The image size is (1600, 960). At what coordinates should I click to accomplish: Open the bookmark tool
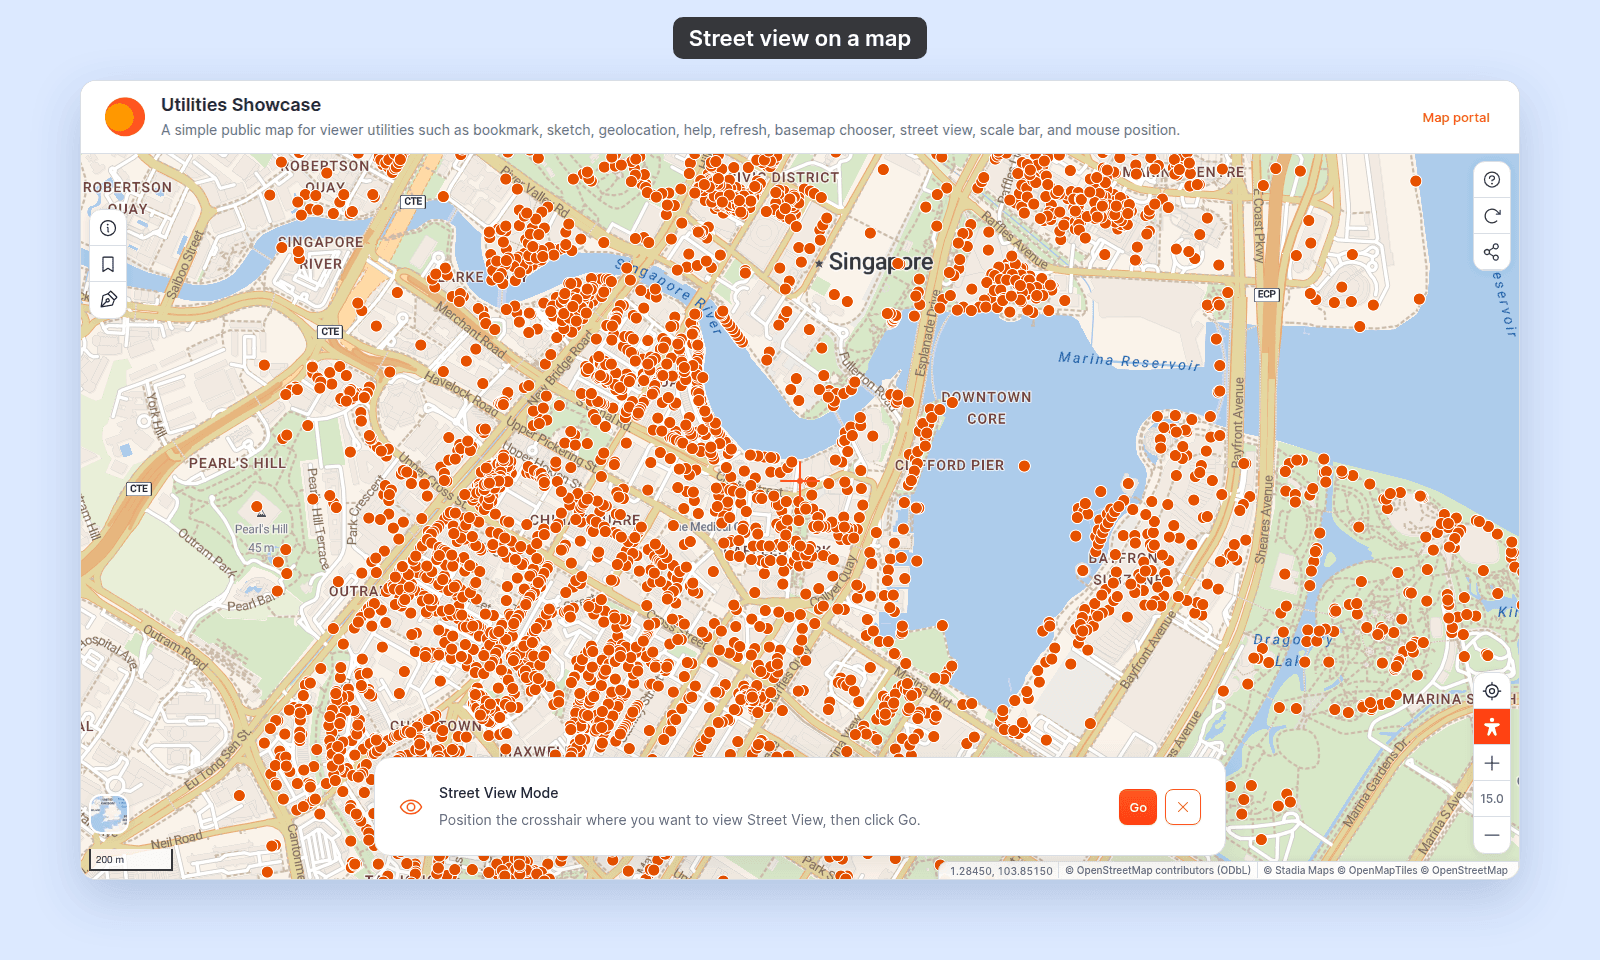click(108, 264)
